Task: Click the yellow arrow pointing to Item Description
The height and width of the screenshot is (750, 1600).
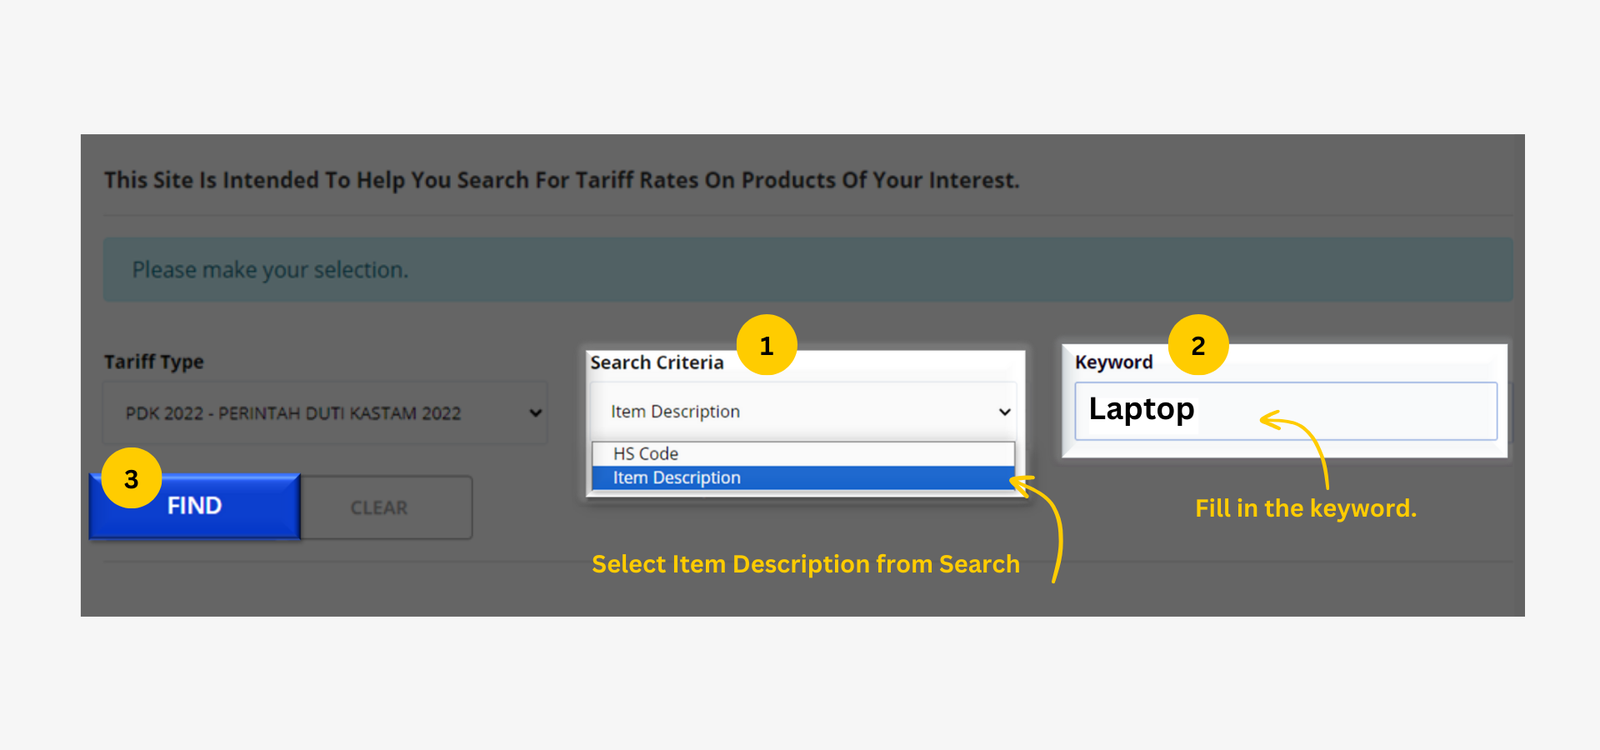Action: (x=1043, y=530)
